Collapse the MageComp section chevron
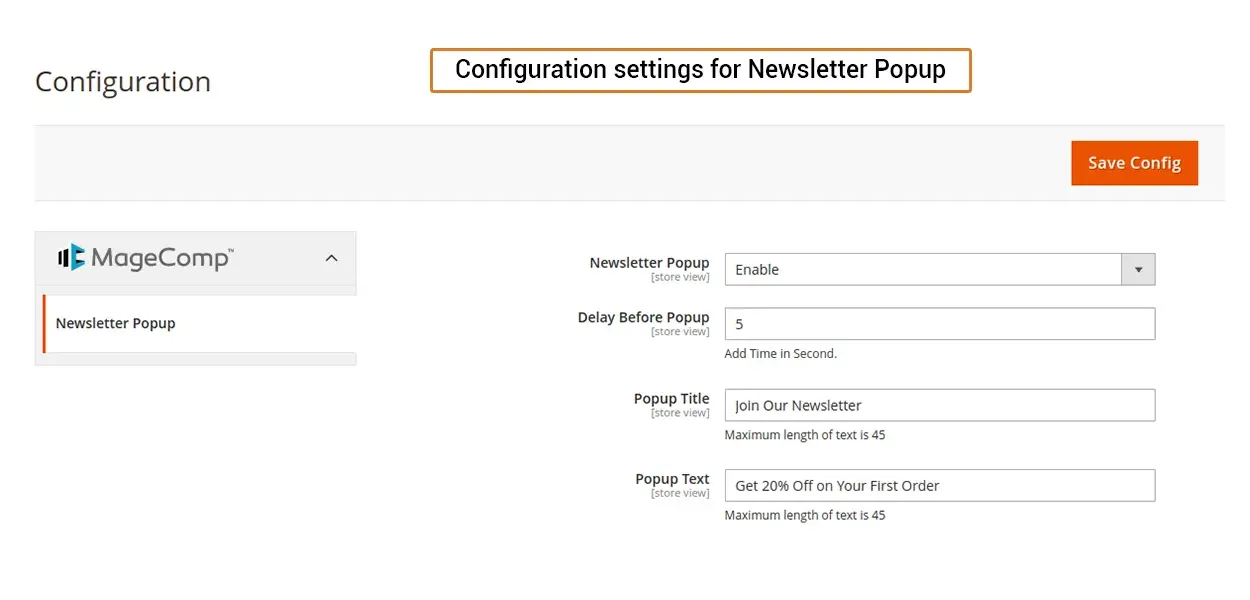This screenshot has height=600, width=1250. pyautogui.click(x=332, y=258)
